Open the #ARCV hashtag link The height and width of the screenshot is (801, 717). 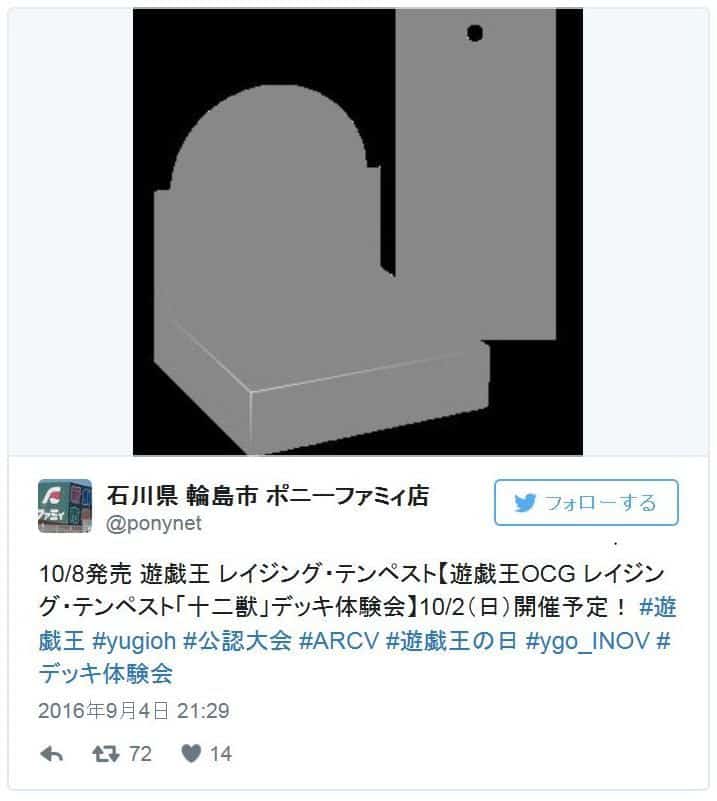339,641
